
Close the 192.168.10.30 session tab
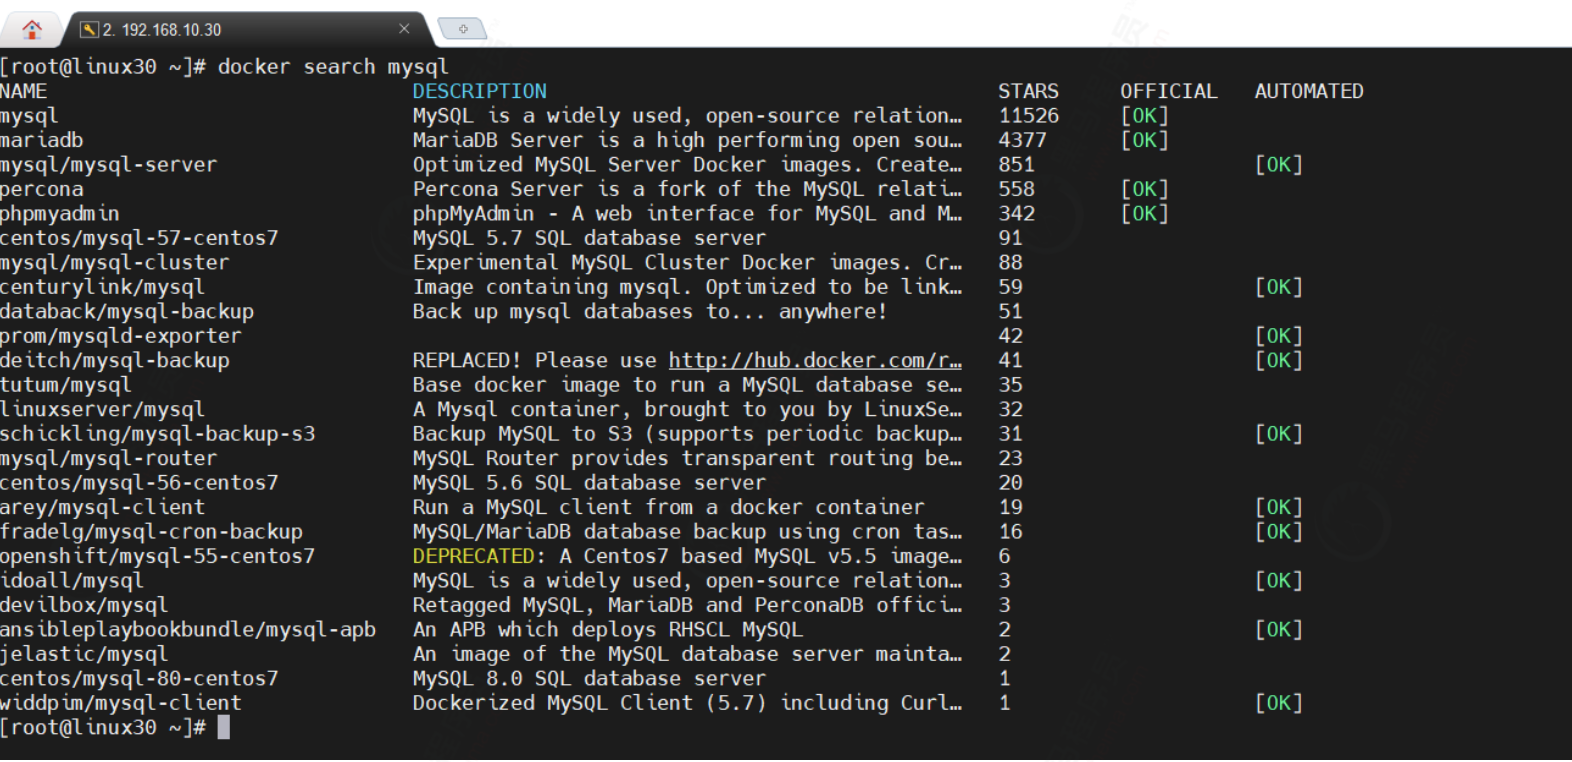point(404,29)
